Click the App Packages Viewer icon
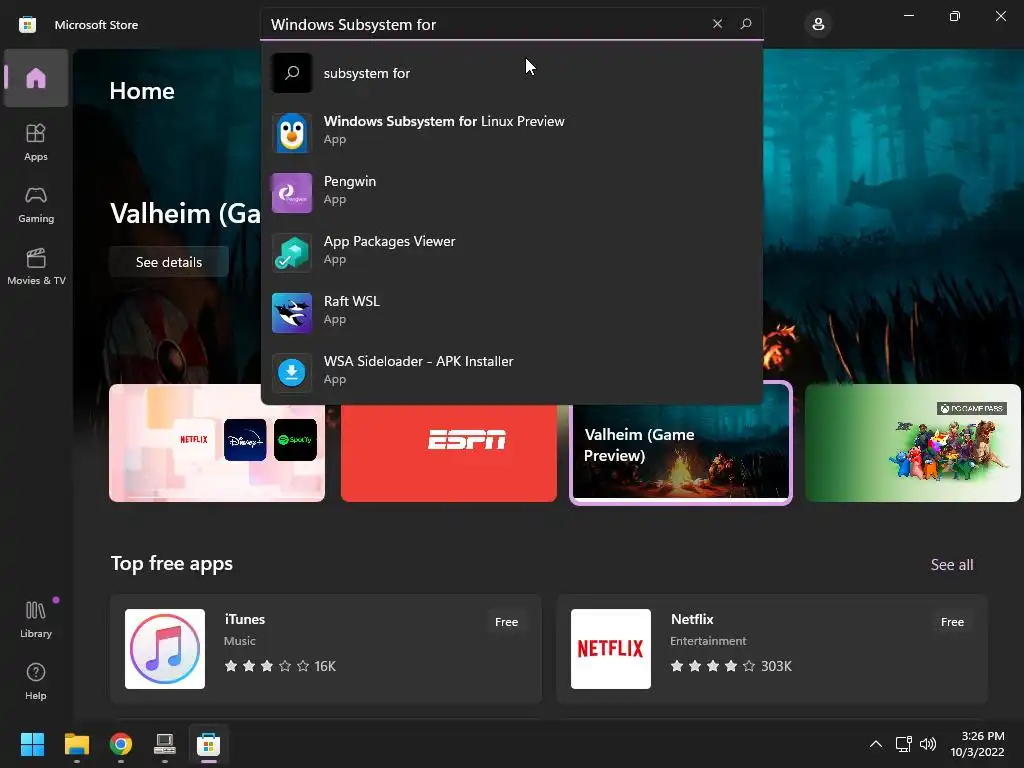Screen dimensions: 1024x768 pos(292,253)
